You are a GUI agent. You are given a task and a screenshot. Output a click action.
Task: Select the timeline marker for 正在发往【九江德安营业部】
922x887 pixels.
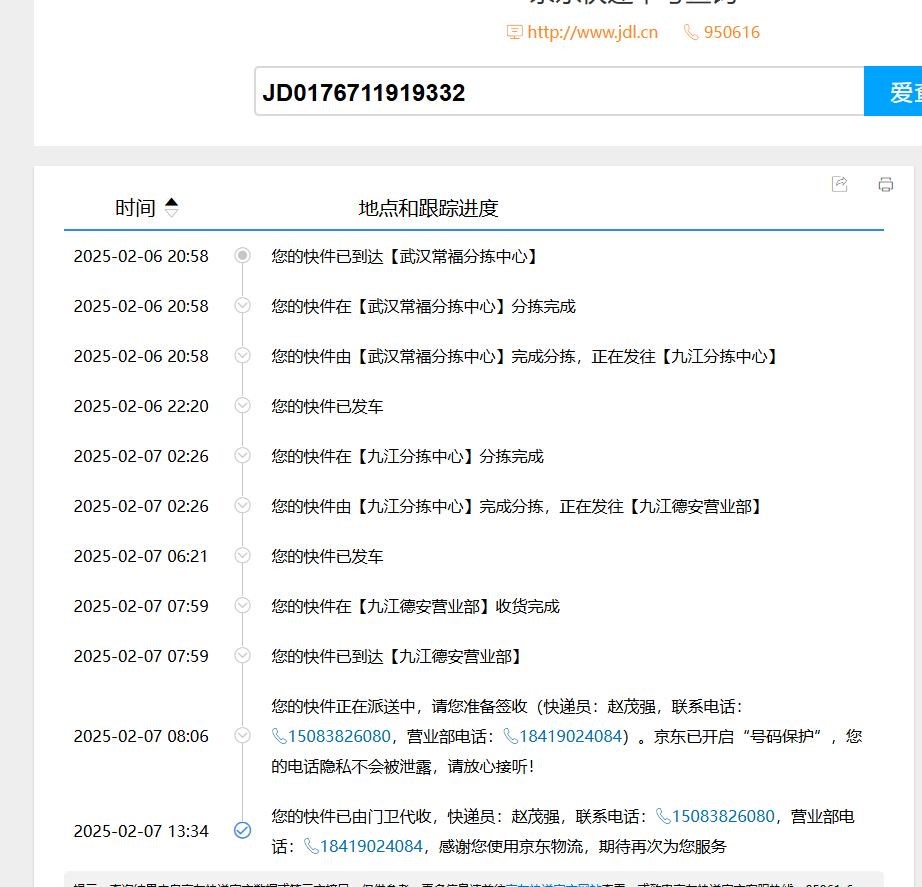tap(242, 505)
